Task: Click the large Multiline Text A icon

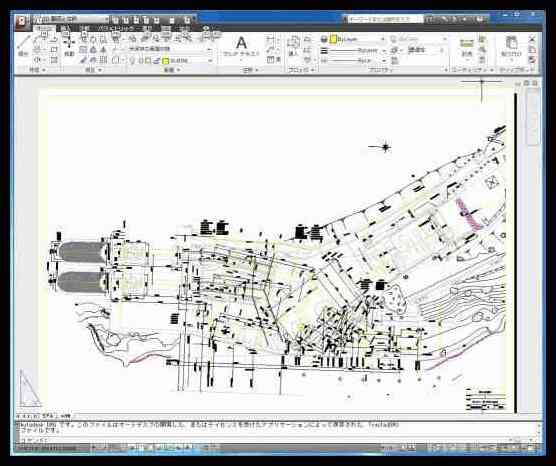Action: tap(241, 43)
